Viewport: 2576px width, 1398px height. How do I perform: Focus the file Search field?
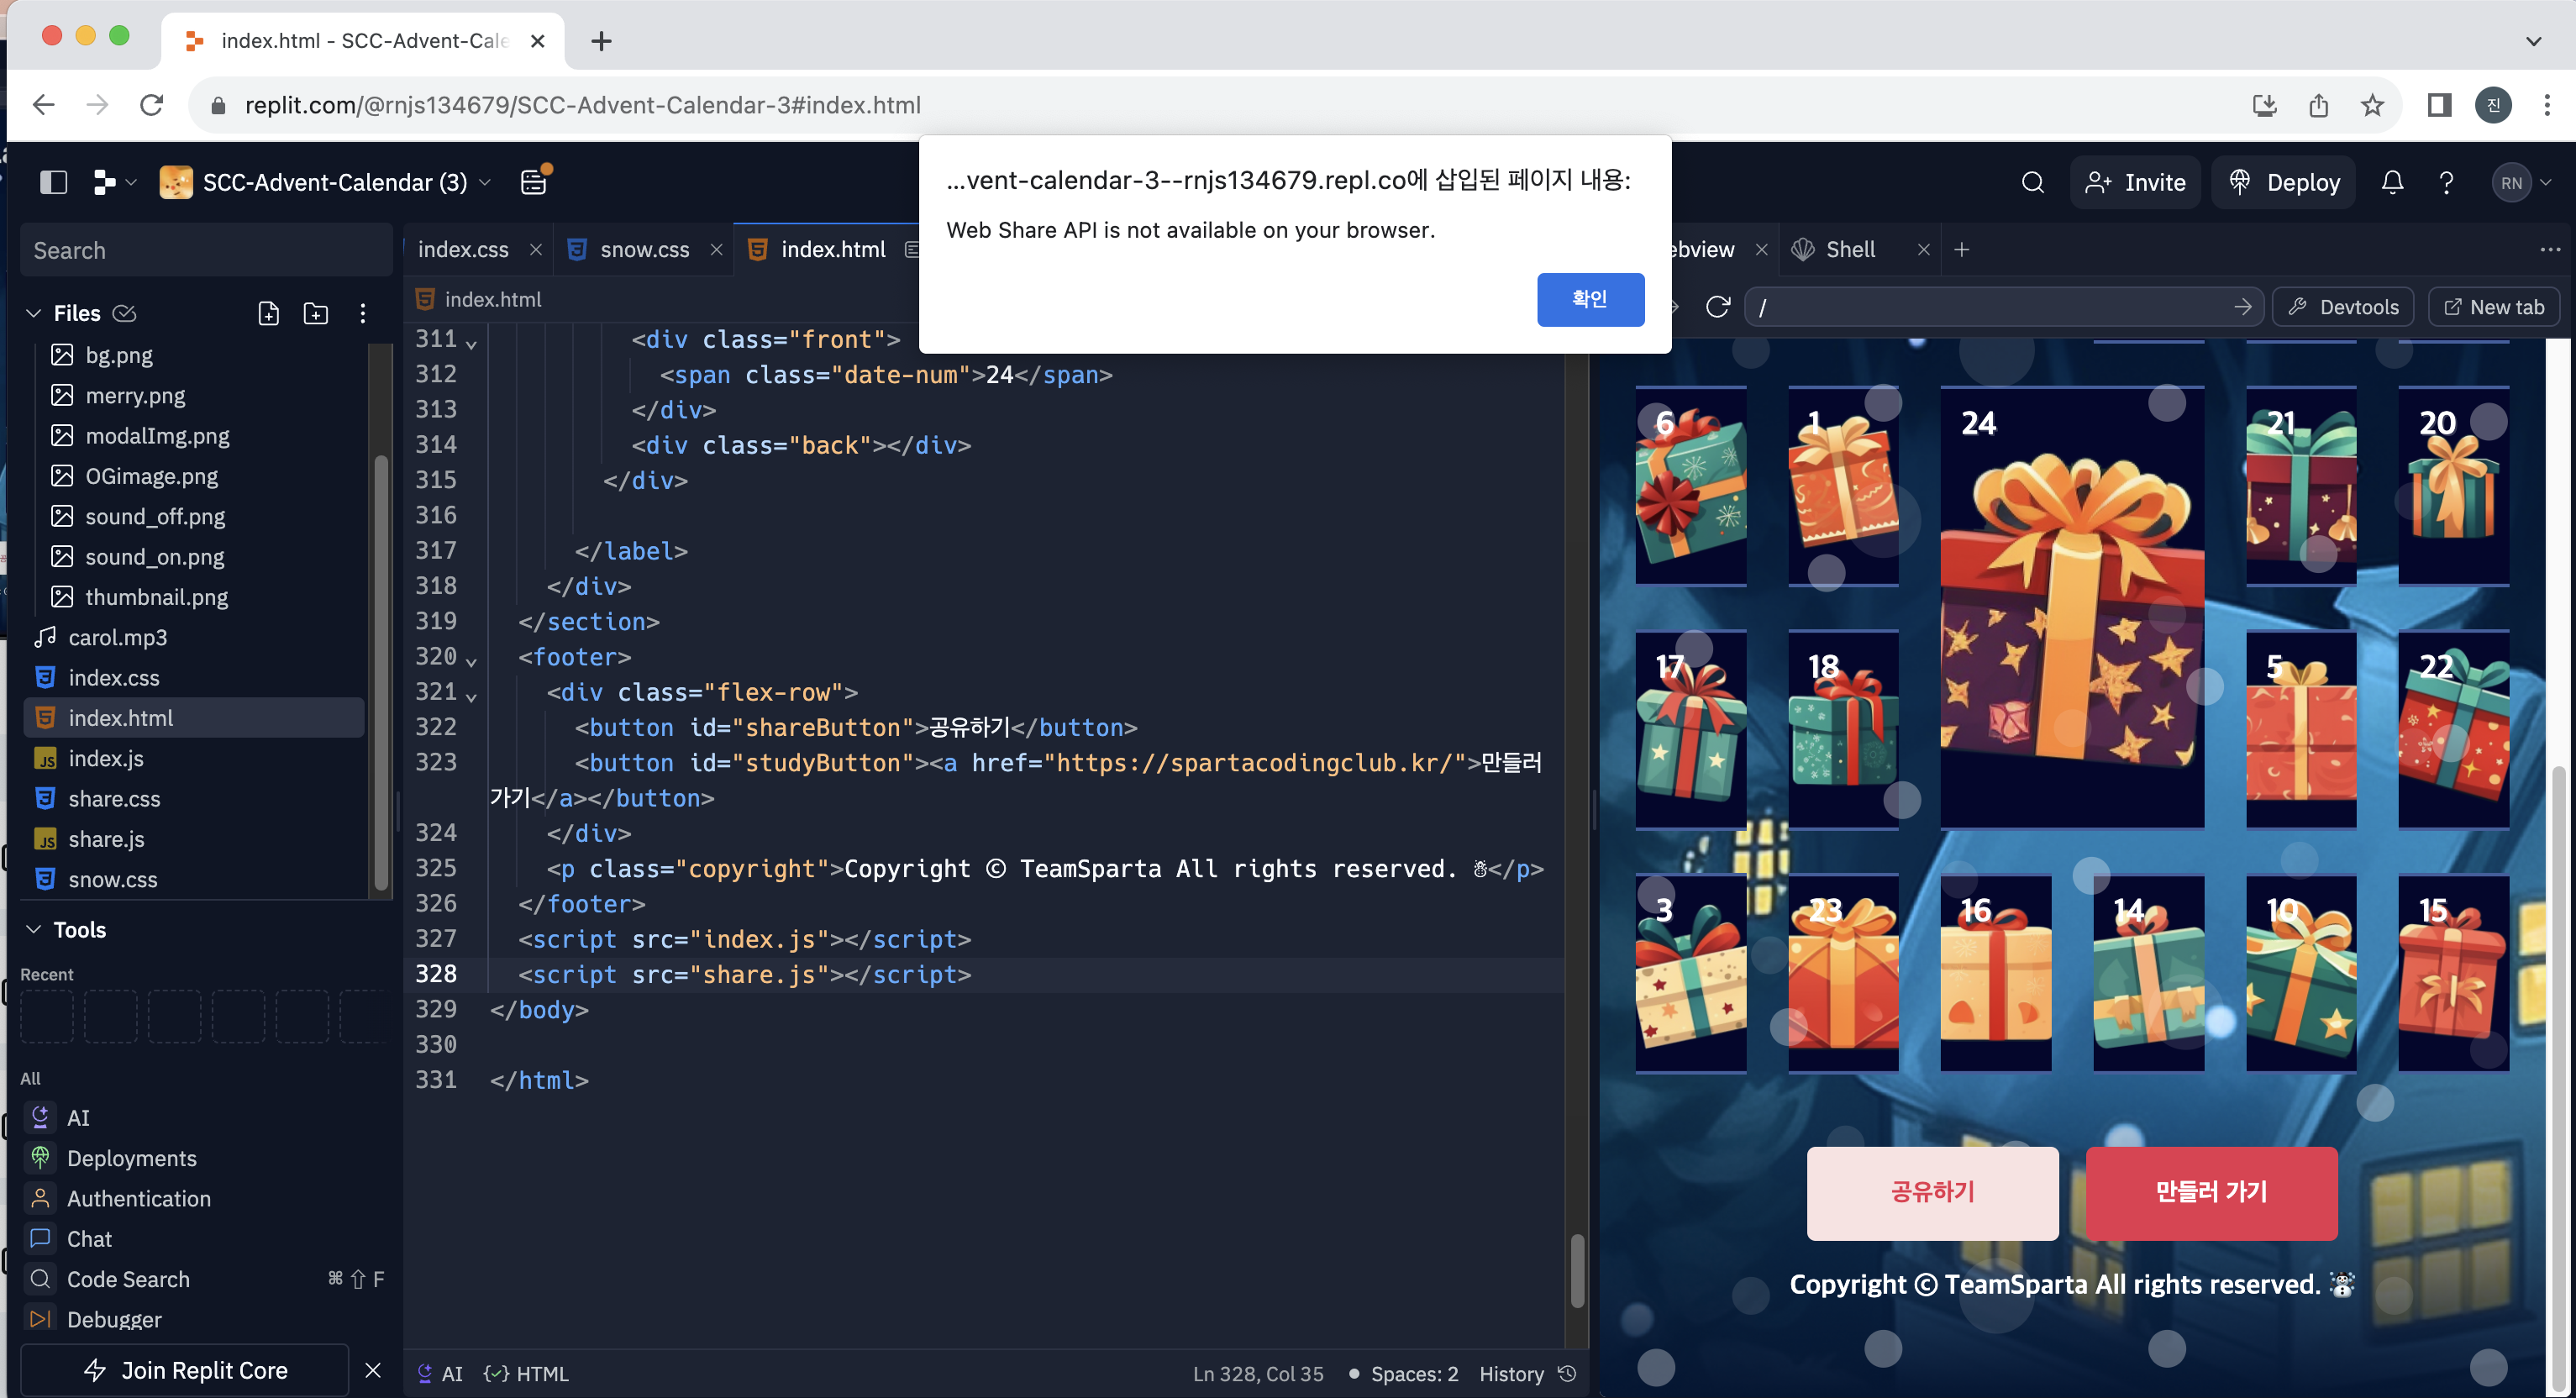[x=206, y=250]
